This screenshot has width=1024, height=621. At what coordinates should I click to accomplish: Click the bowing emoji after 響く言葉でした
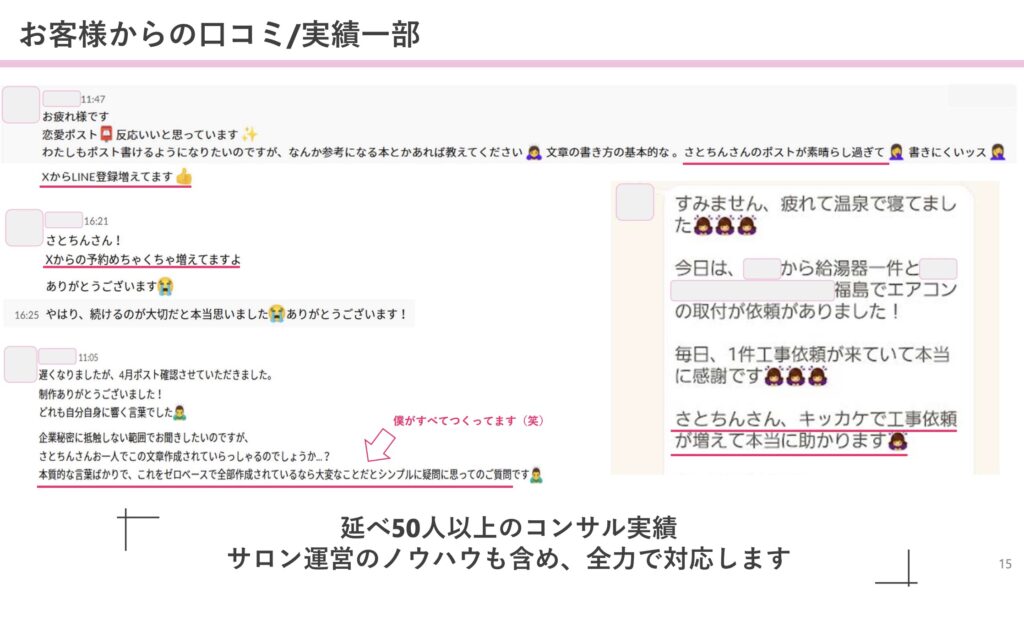pyautogui.click(x=180, y=412)
